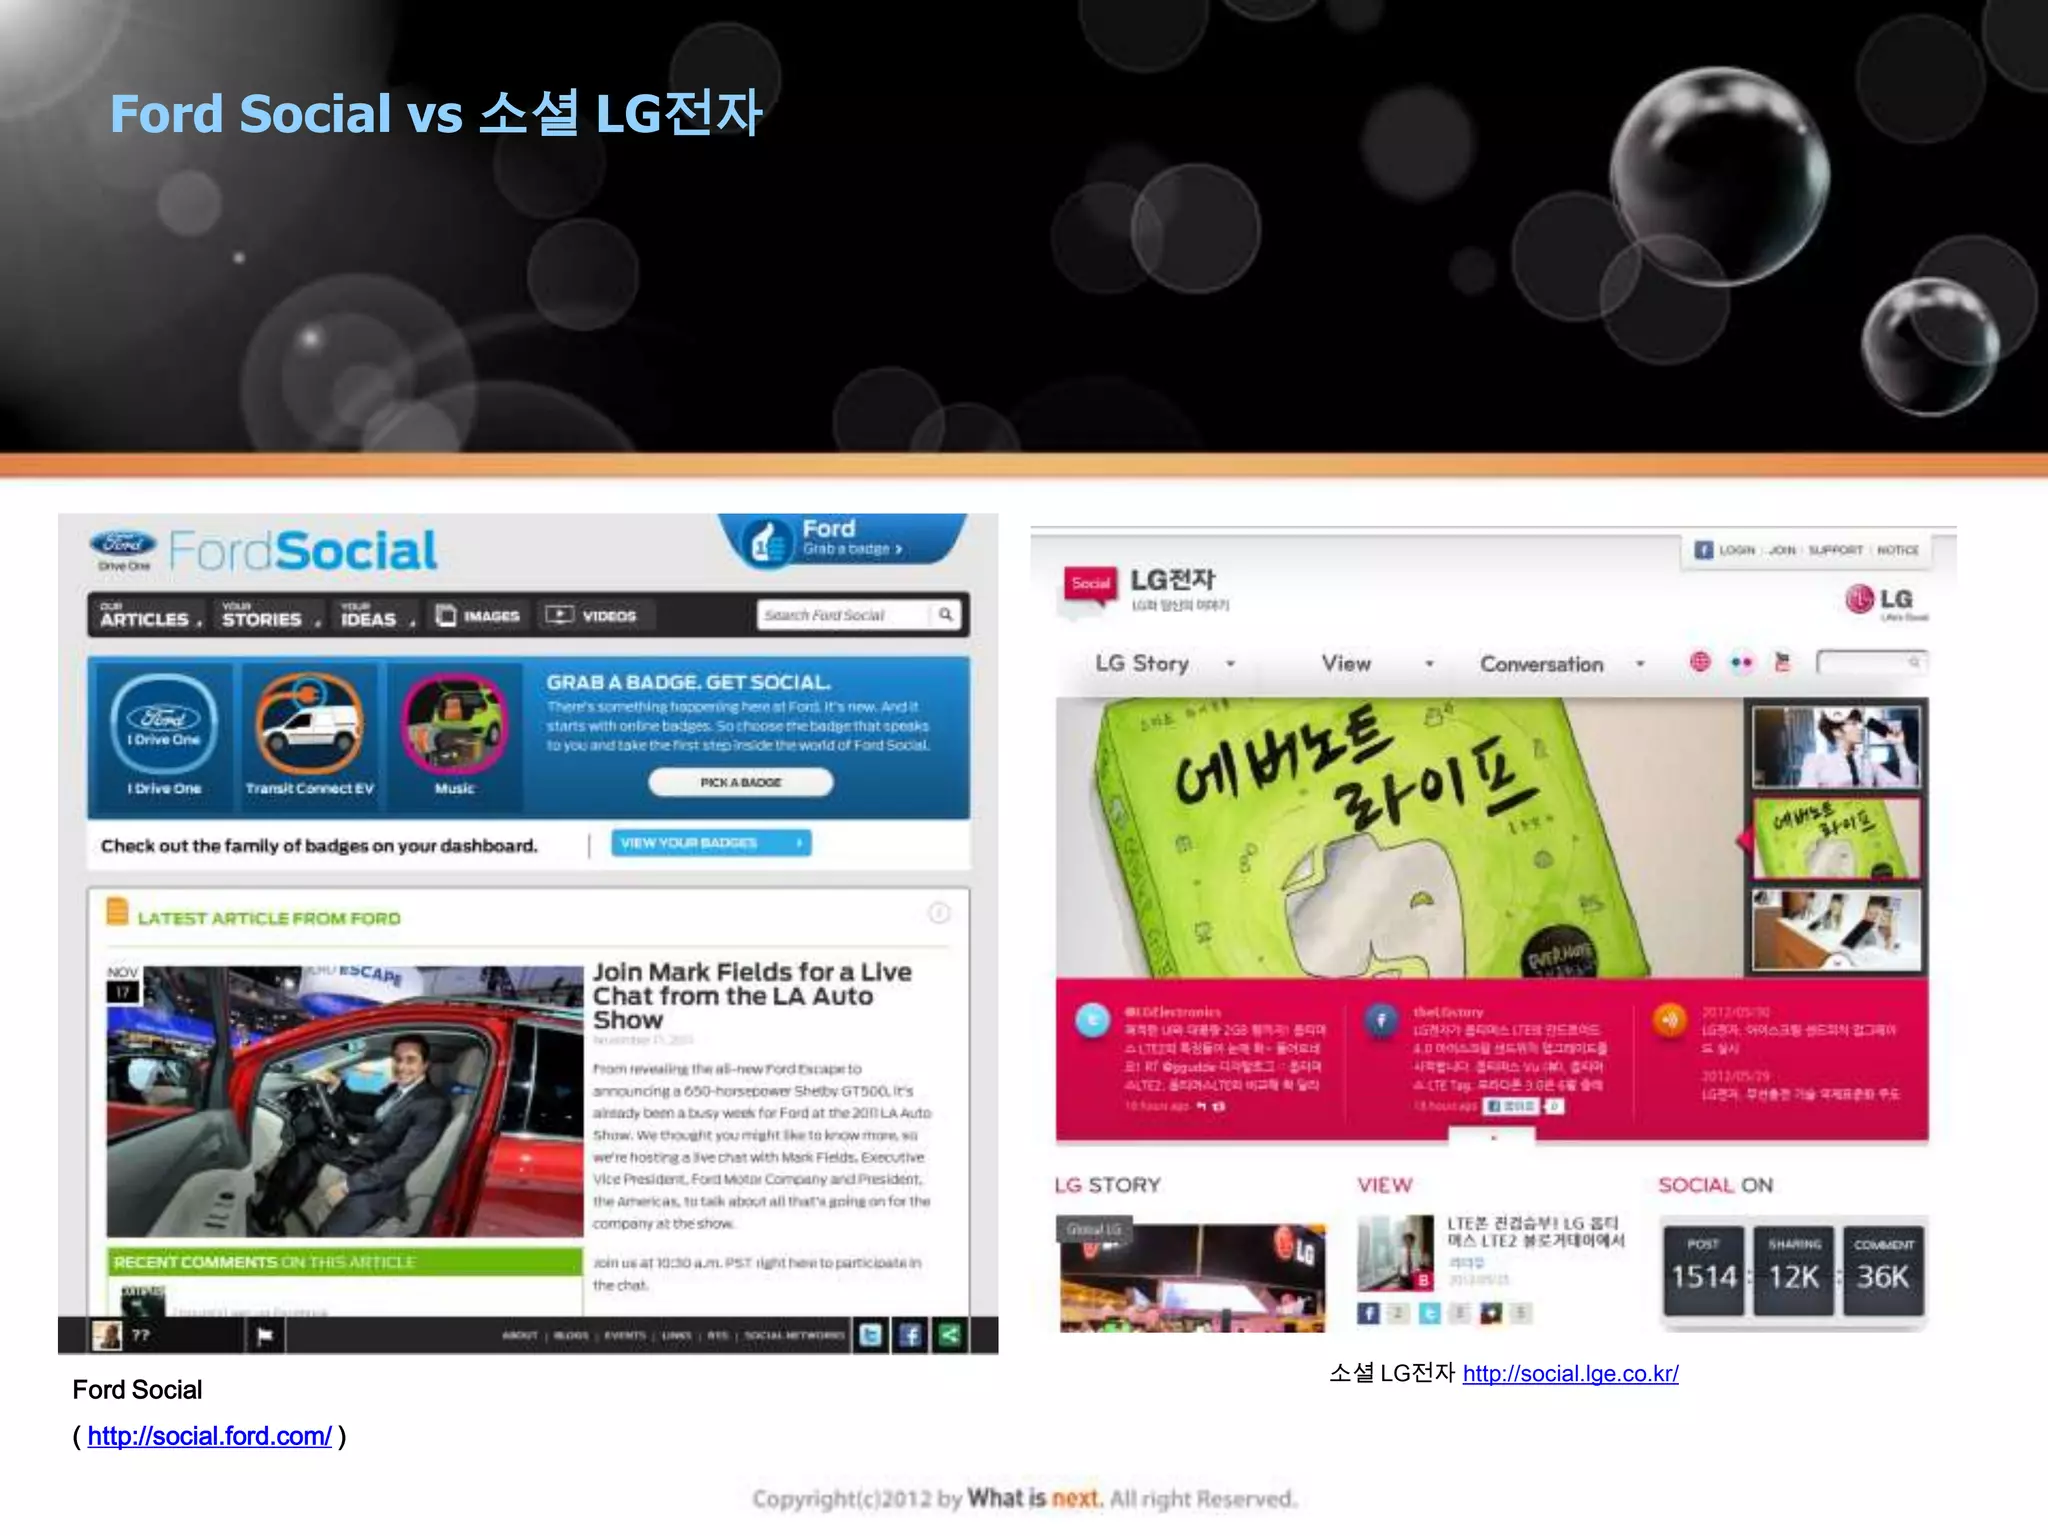Click the thumbs-up Ford Grab a badge tab
Screen dimensions: 2048x1536
click(842, 540)
